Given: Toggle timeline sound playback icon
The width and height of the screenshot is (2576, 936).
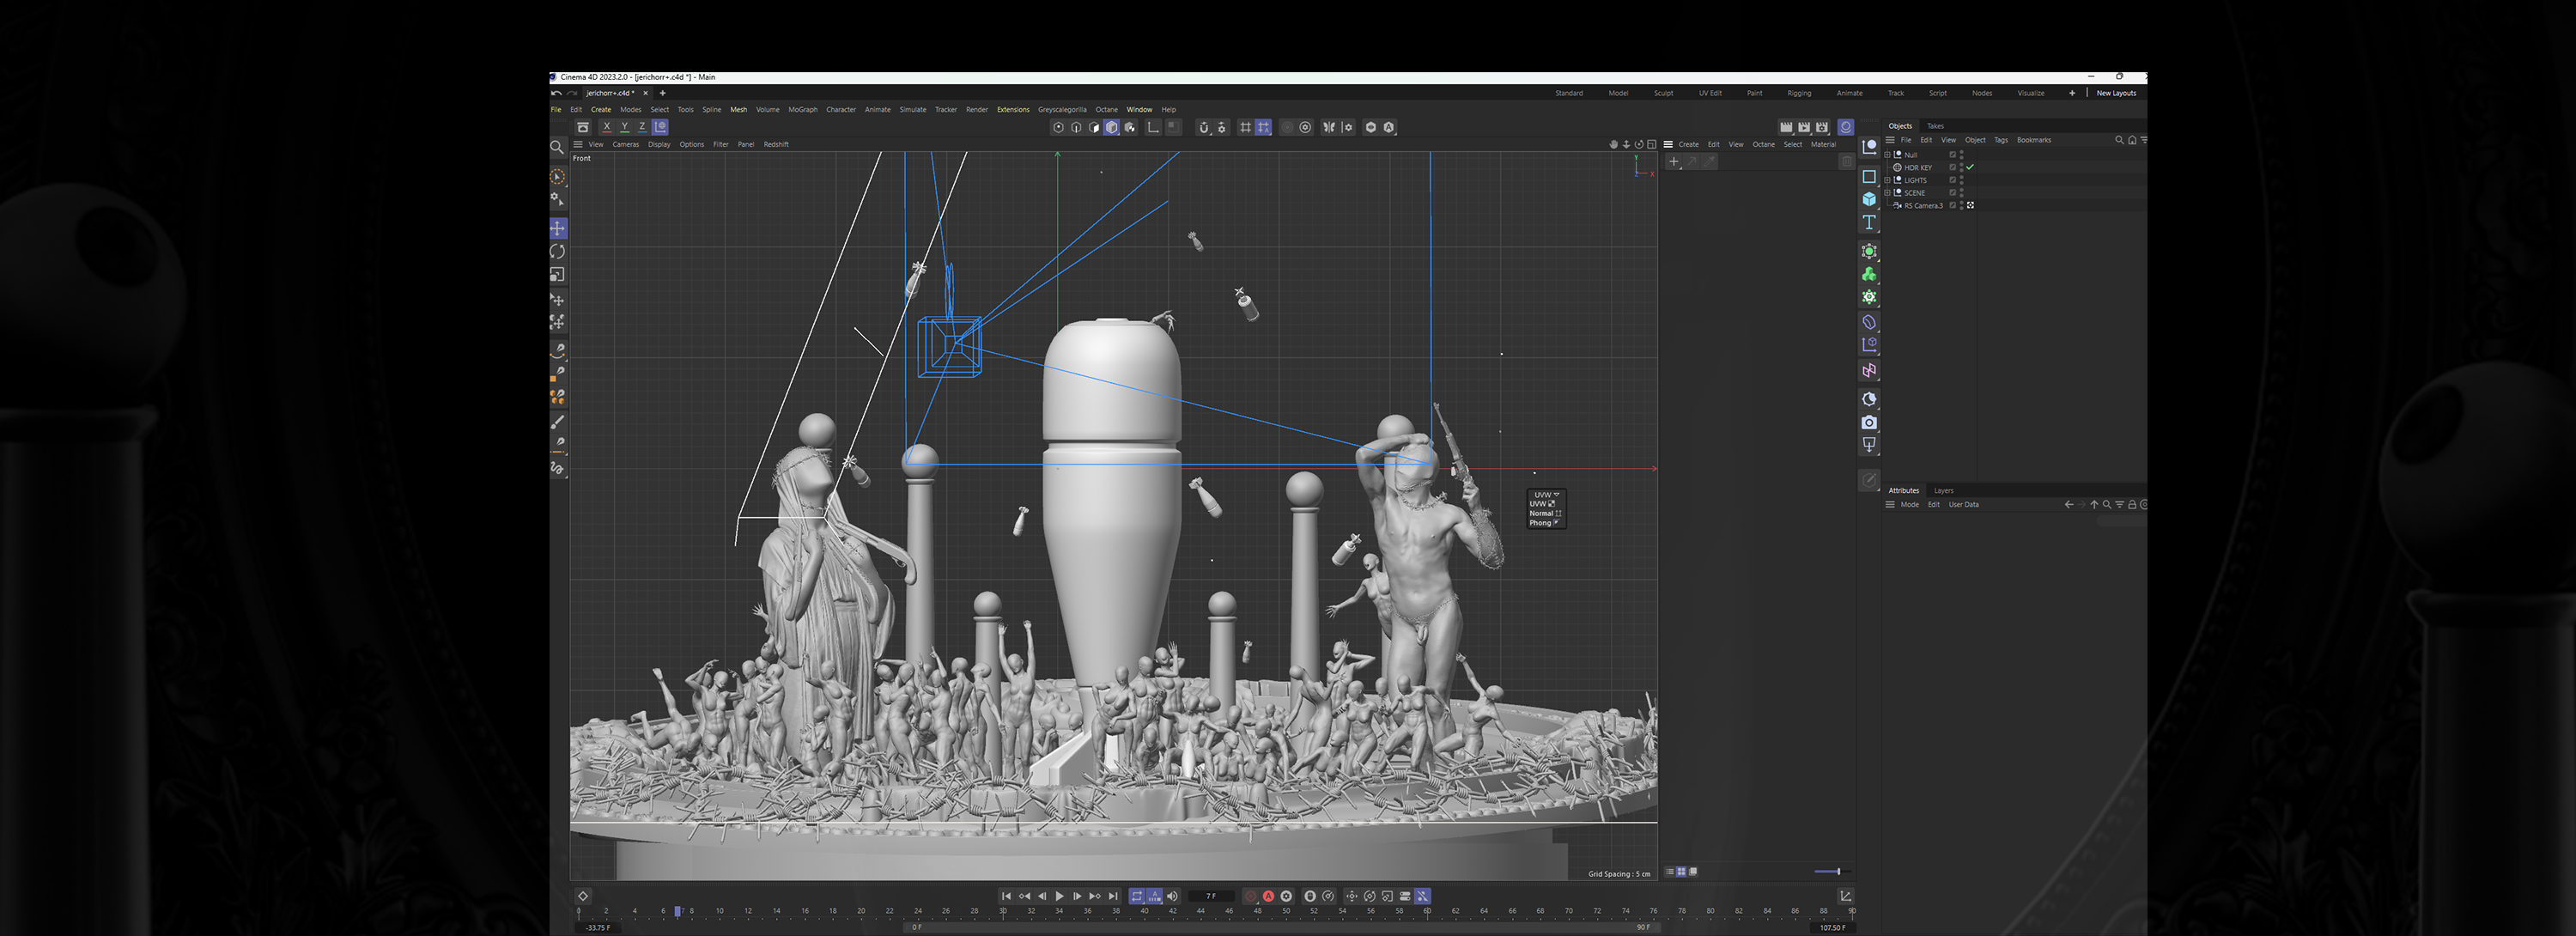Looking at the screenshot, I should 1173,896.
